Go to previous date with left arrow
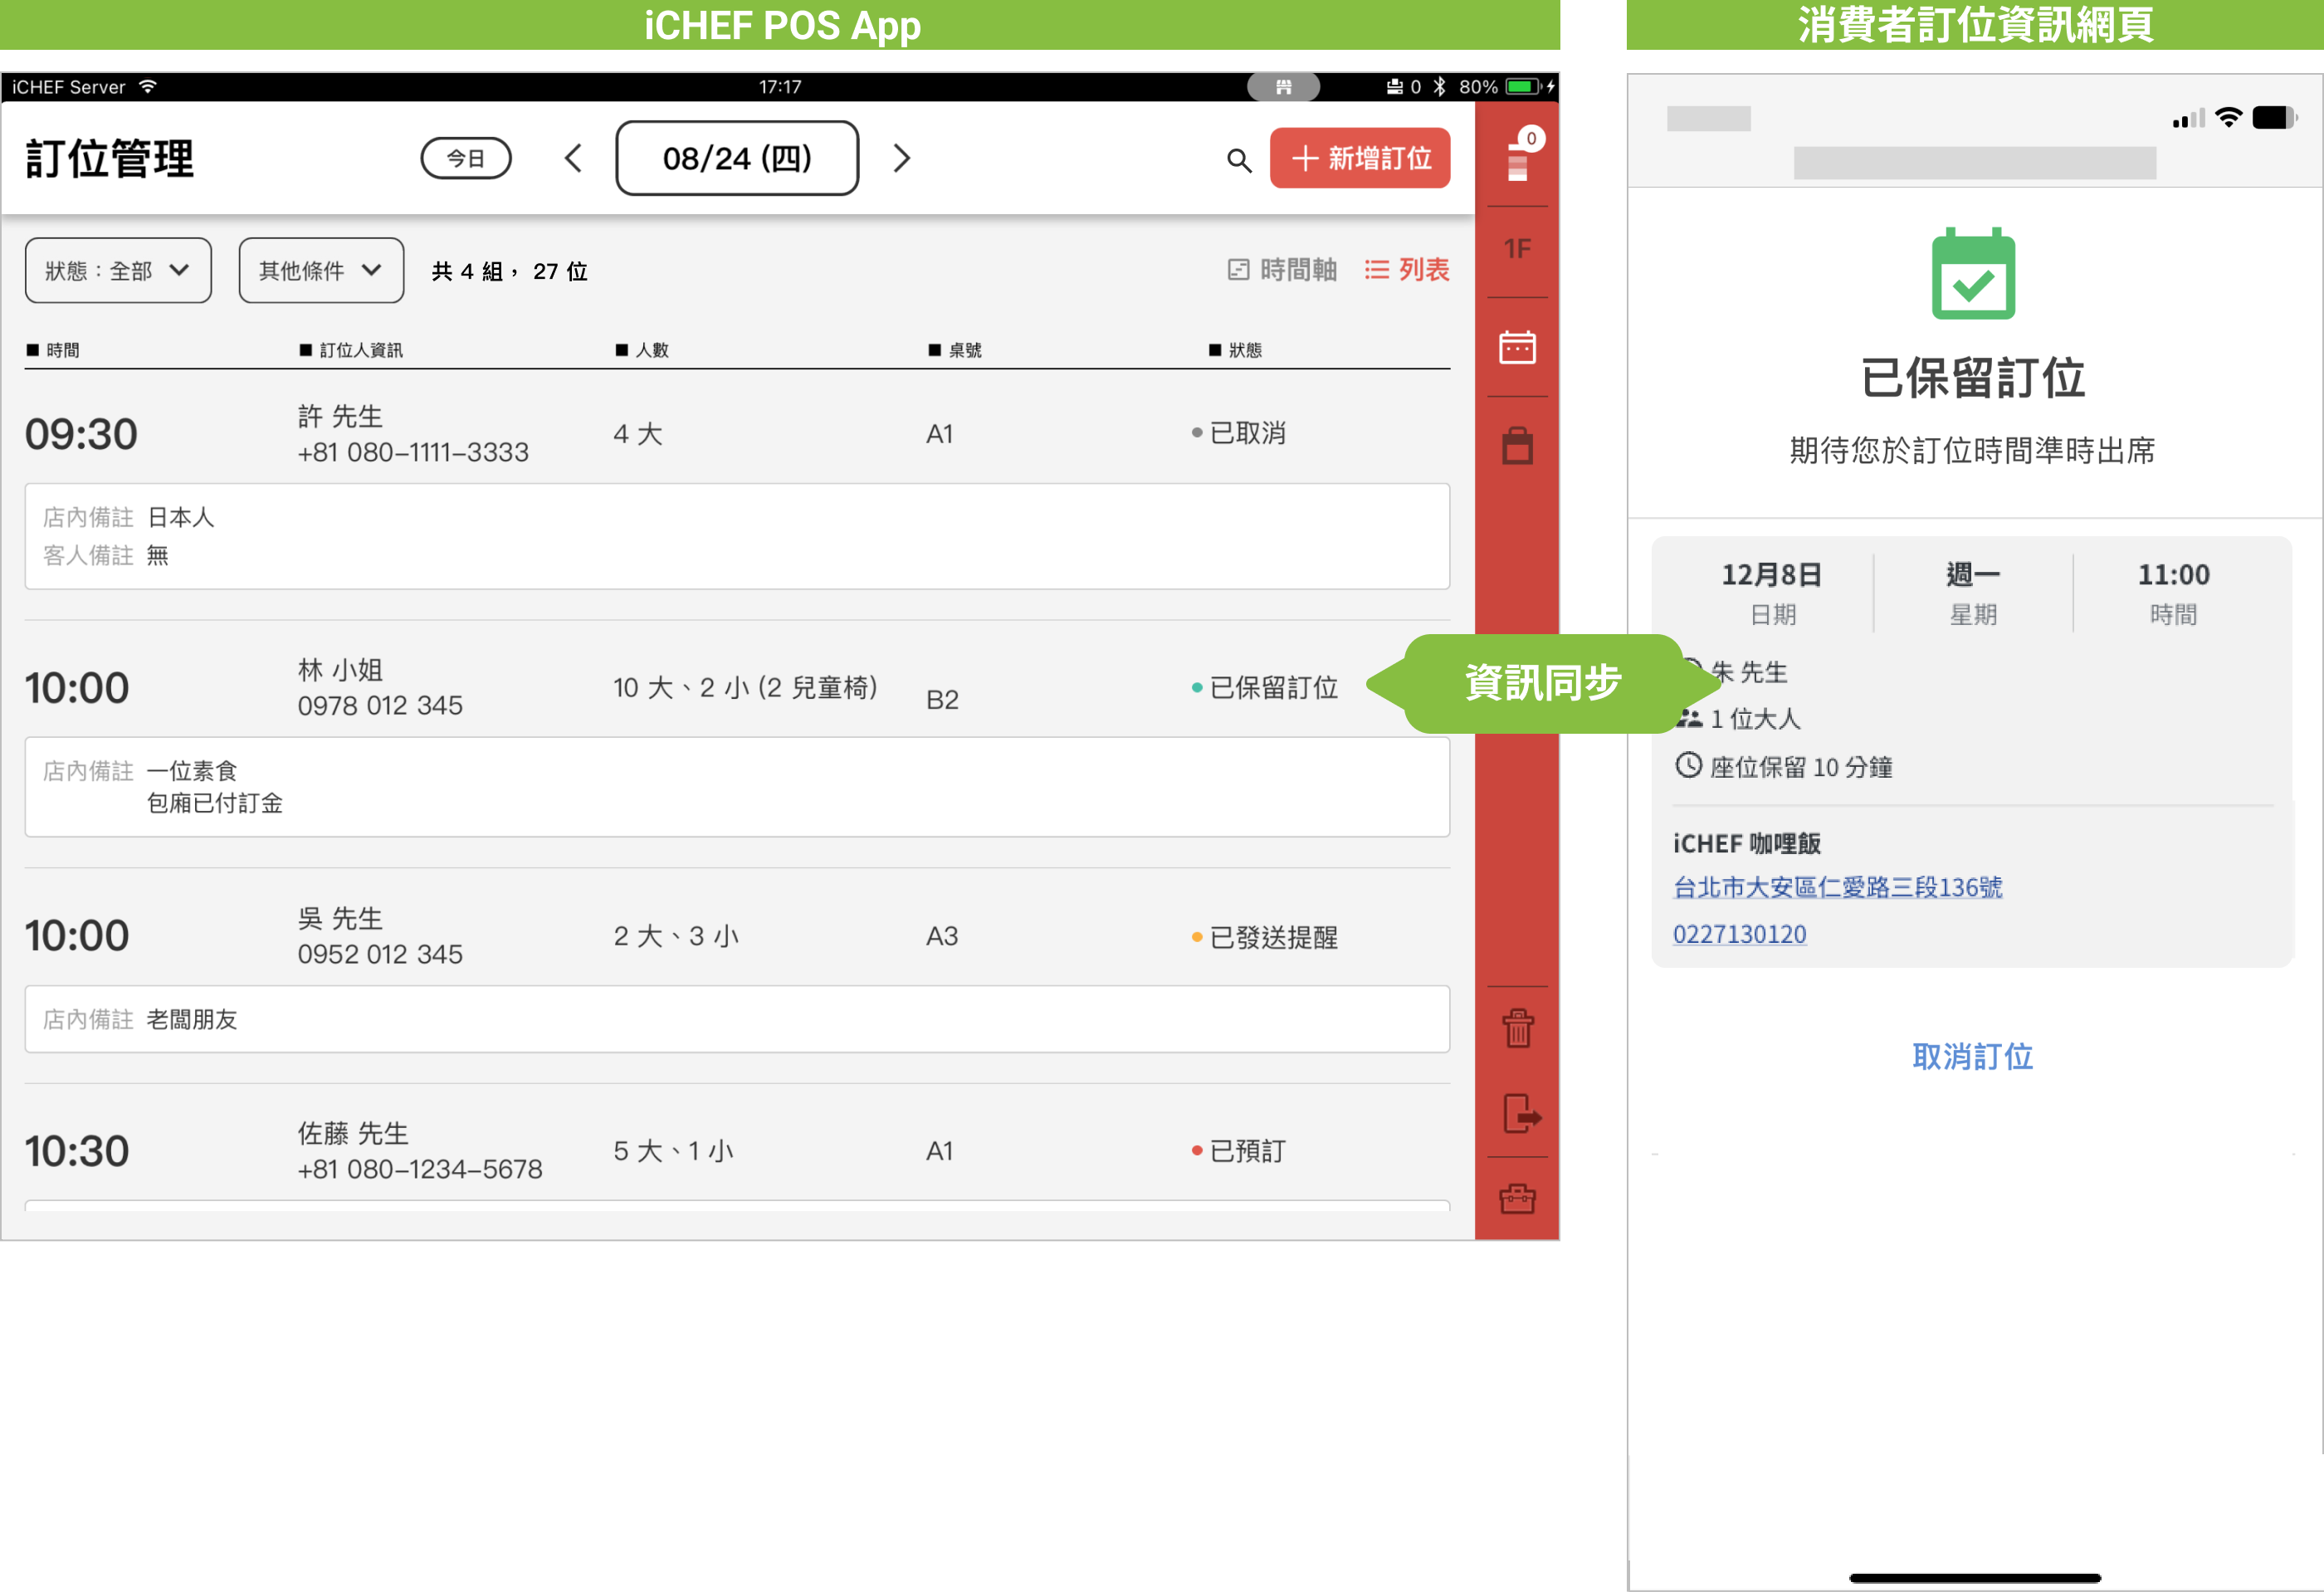2324x1592 pixels. click(573, 158)
